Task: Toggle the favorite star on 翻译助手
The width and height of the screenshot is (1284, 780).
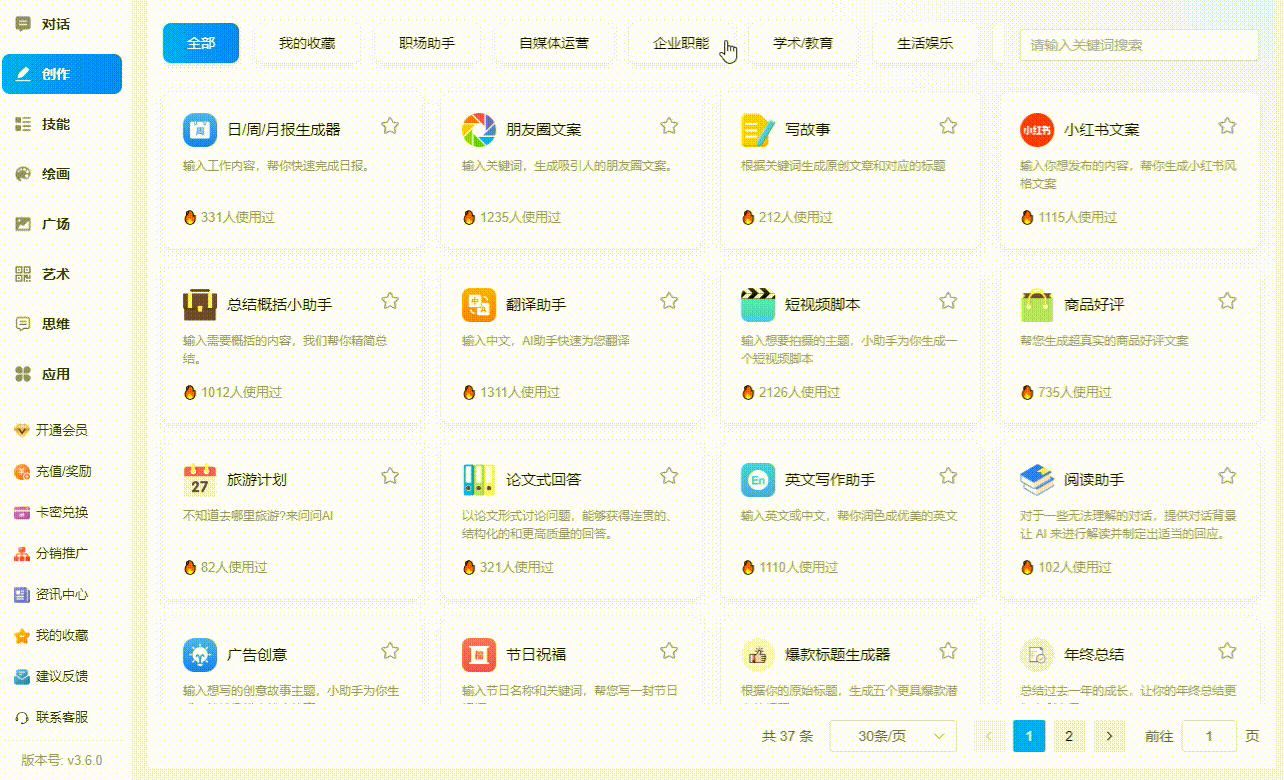Action: pos(669,301)
